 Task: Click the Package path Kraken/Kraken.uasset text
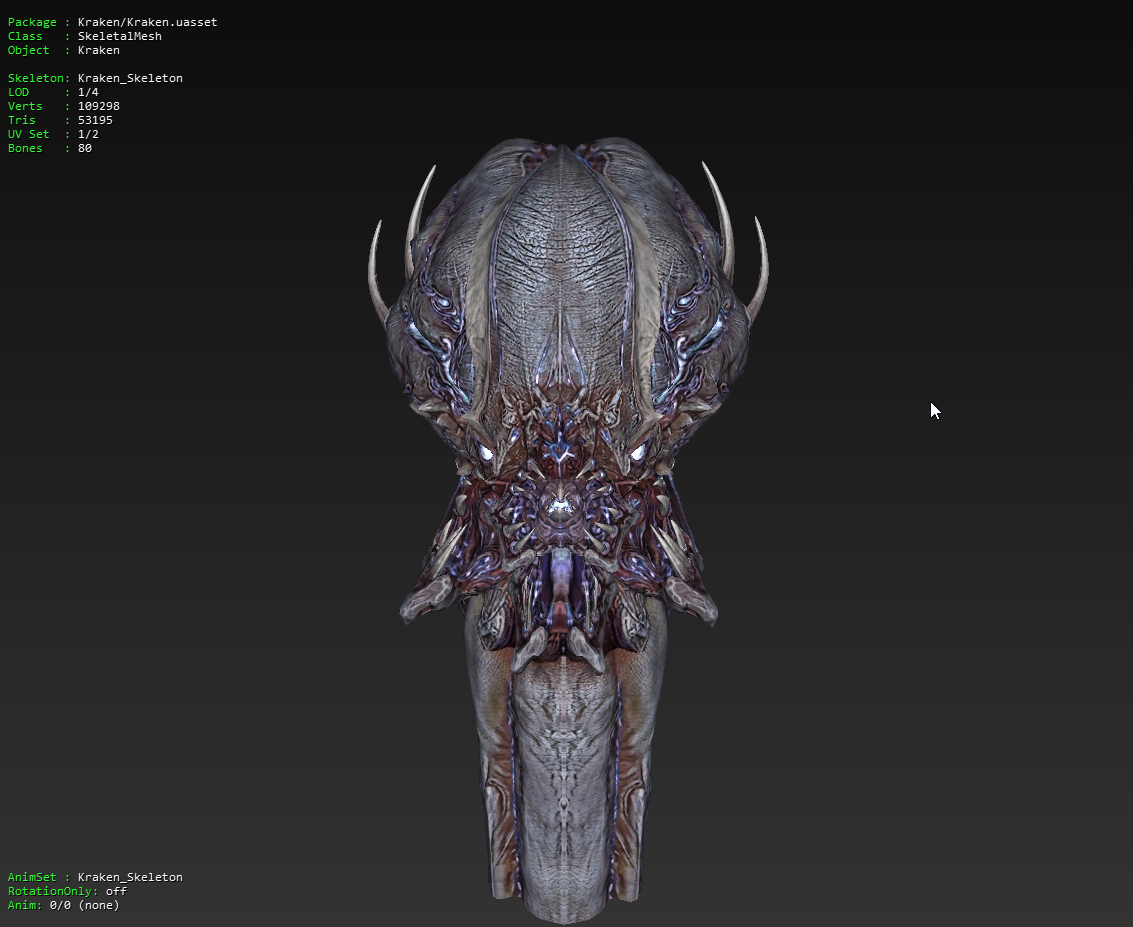[x=147, y=22]
